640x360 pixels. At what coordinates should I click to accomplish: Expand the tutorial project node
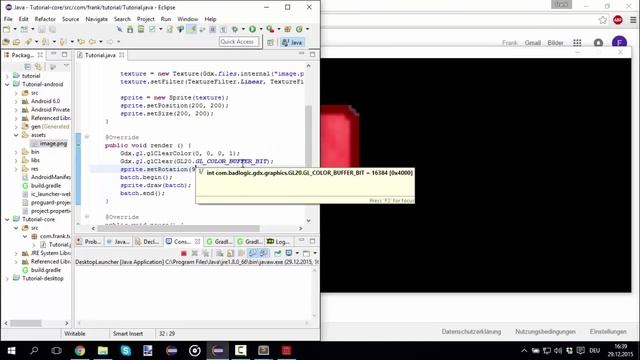7,76
